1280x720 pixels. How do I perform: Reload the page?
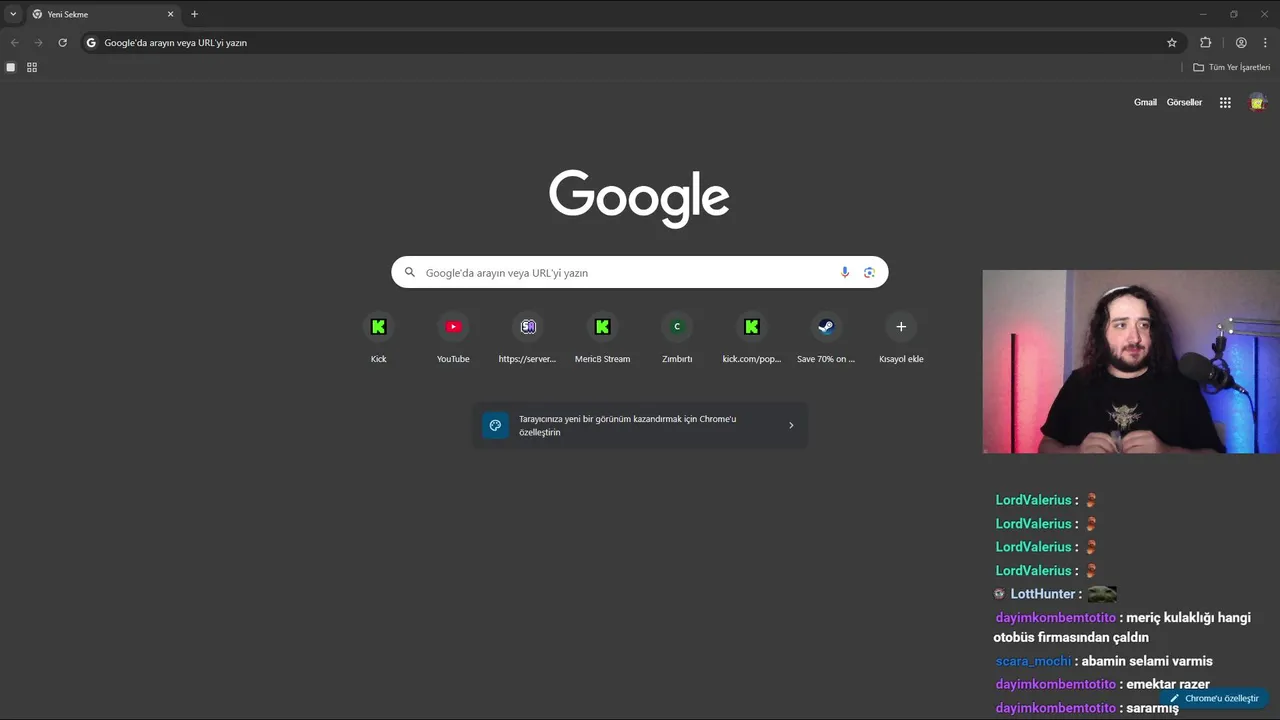[62, 43]
